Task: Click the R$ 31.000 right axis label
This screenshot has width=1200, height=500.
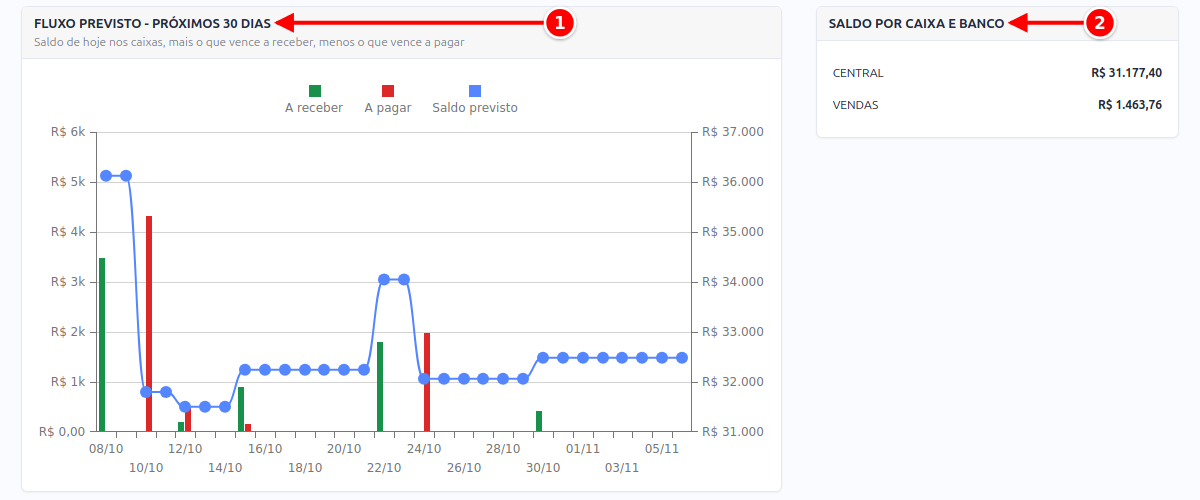Action: click(732, 432)
